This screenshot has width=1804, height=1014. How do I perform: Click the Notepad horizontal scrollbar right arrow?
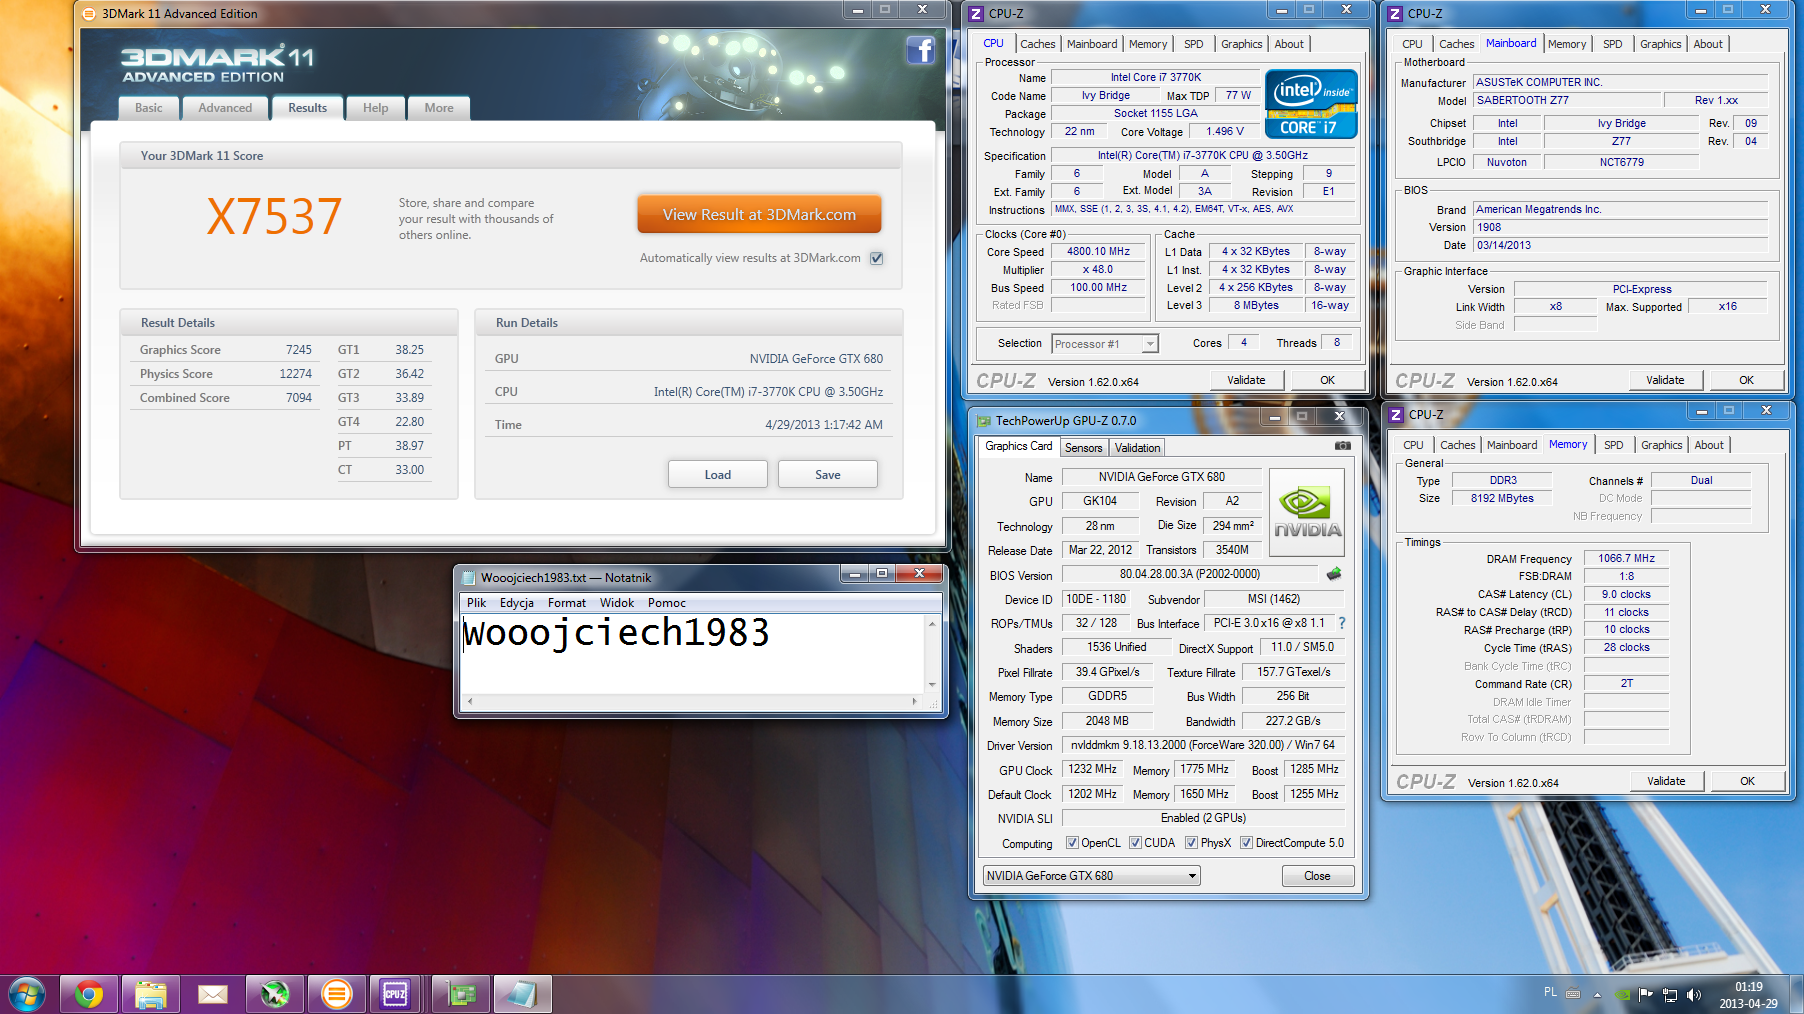(x=915, y=702)
